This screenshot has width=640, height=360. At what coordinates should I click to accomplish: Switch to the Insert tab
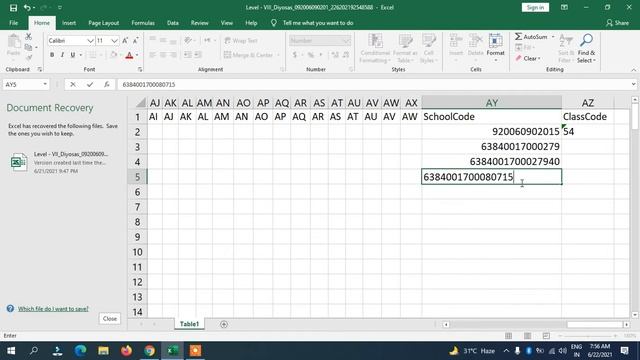tap(69, 23)
